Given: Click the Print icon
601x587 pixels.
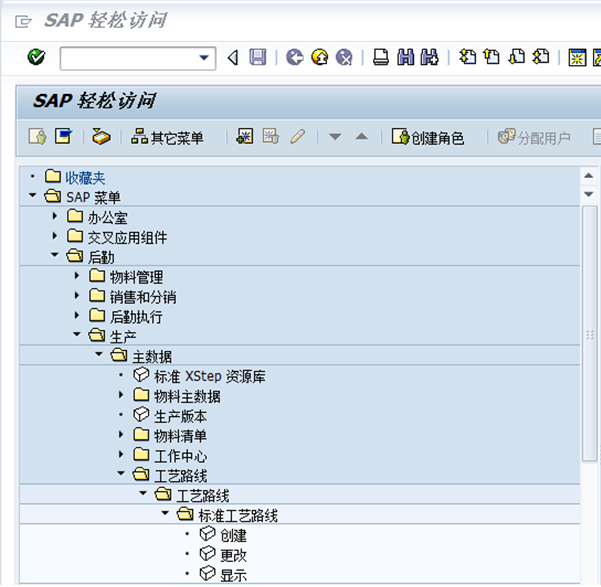Looking at the screenshot, I should pyautogui.click(x=381, y=58).
